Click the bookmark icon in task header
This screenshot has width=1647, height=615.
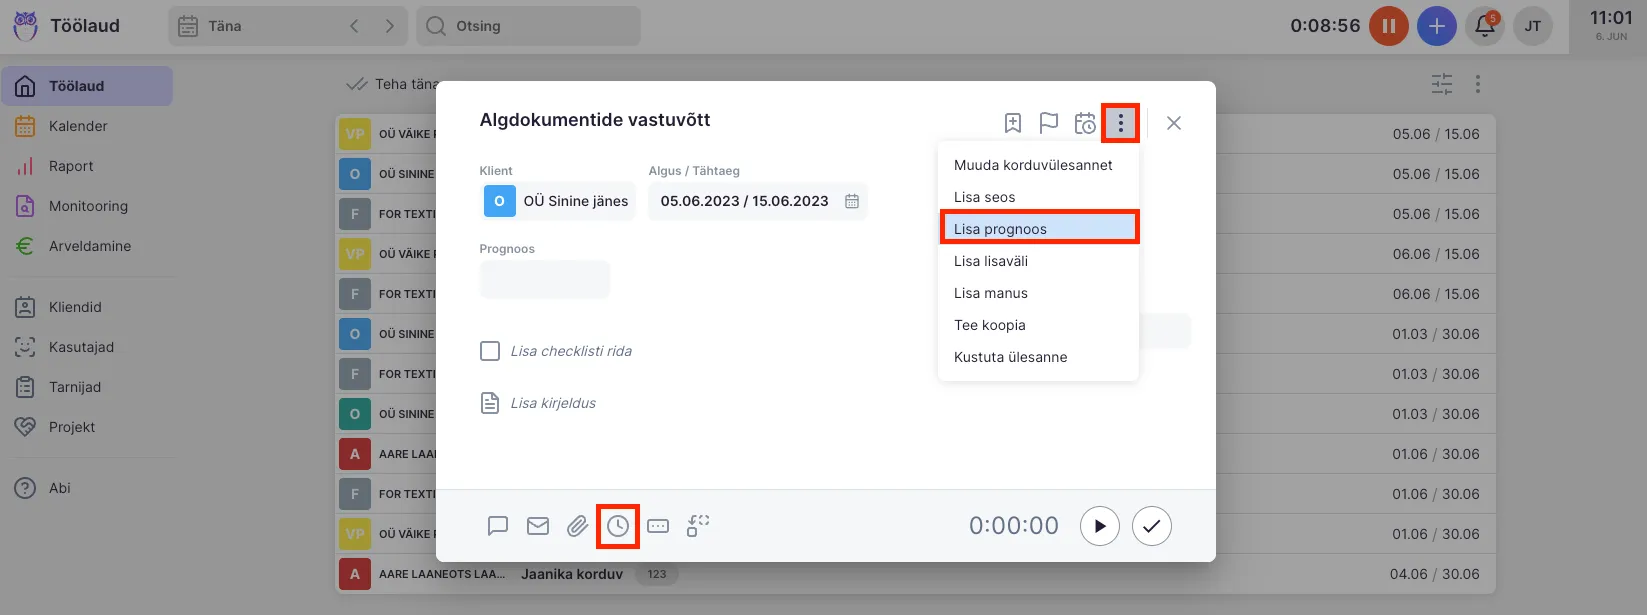(1013, 123)
